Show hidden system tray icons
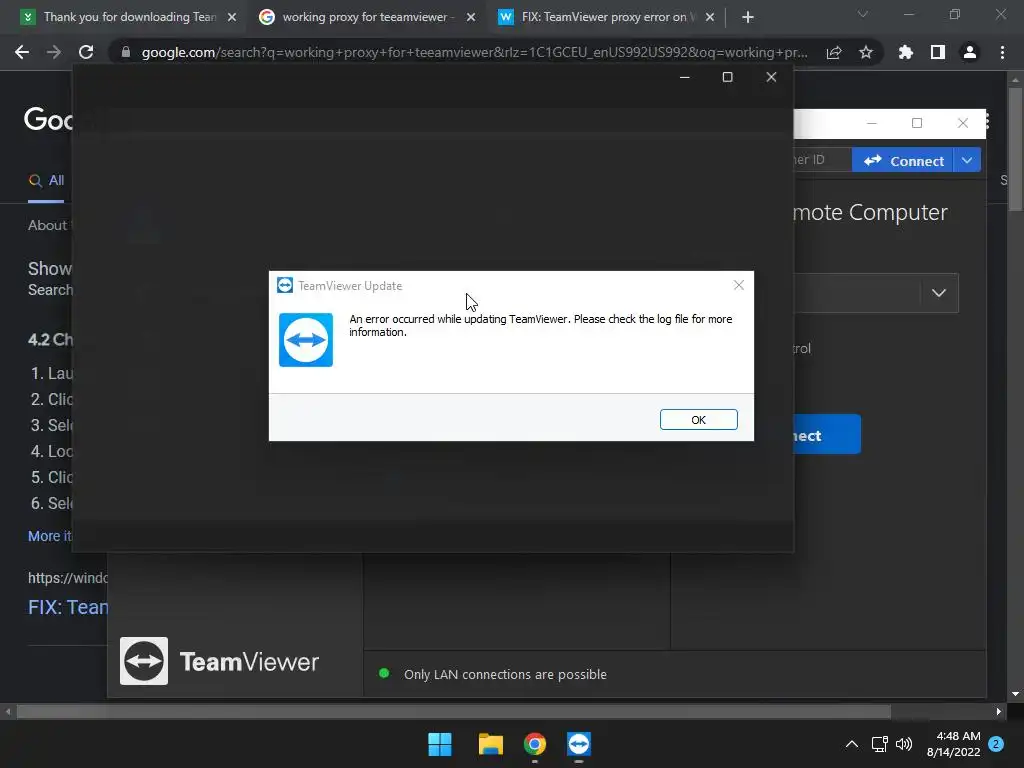Screen dimensions: 1024x768 tap(852, 744)
